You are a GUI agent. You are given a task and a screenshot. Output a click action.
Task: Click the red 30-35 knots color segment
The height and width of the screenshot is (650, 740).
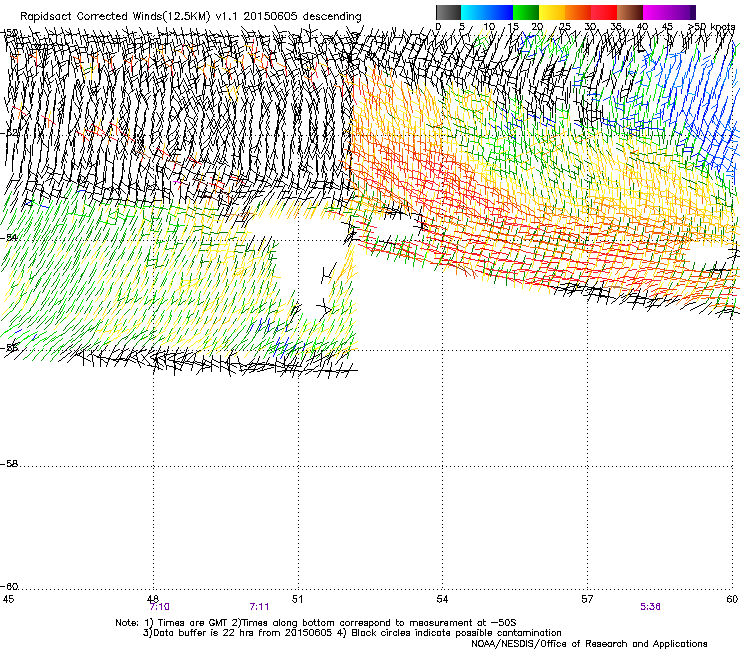pos(604,12)
